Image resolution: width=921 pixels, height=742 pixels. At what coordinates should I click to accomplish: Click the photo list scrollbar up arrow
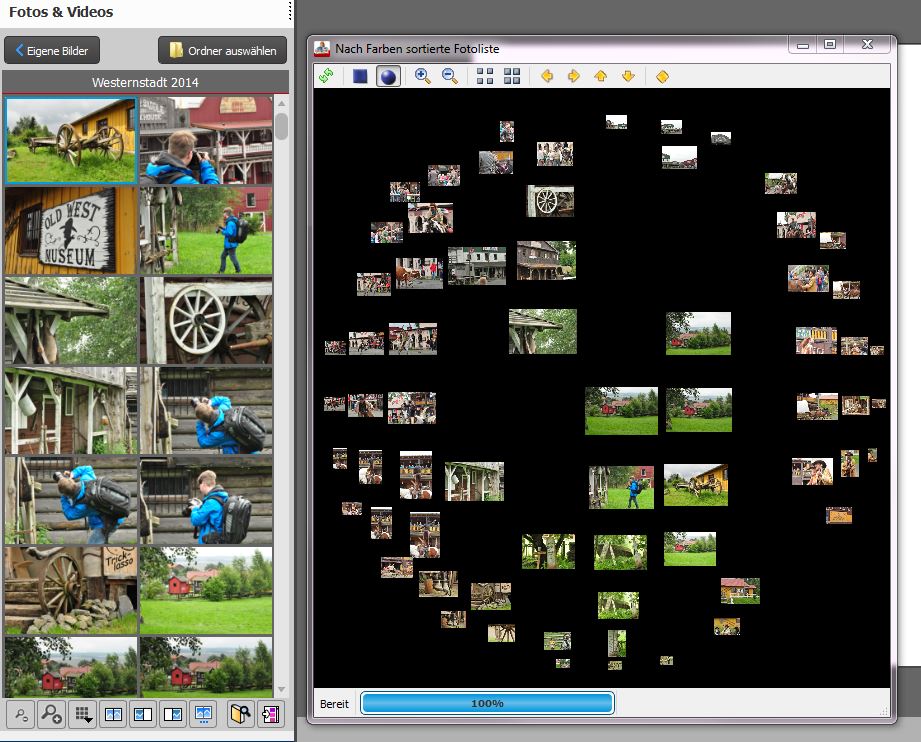(x=282, y=103)
